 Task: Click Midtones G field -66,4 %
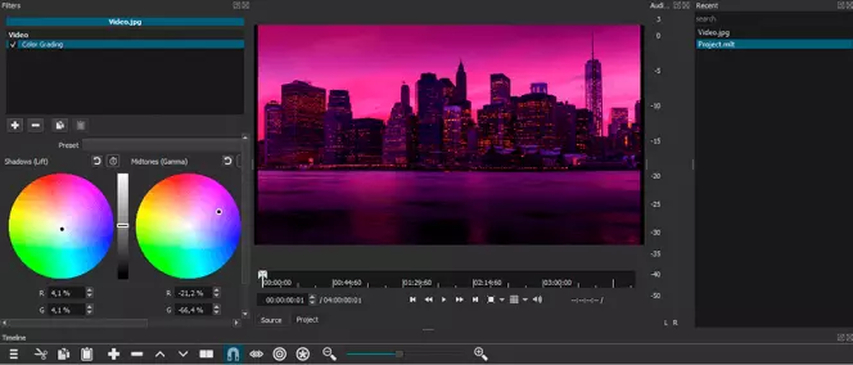(193, 310)
